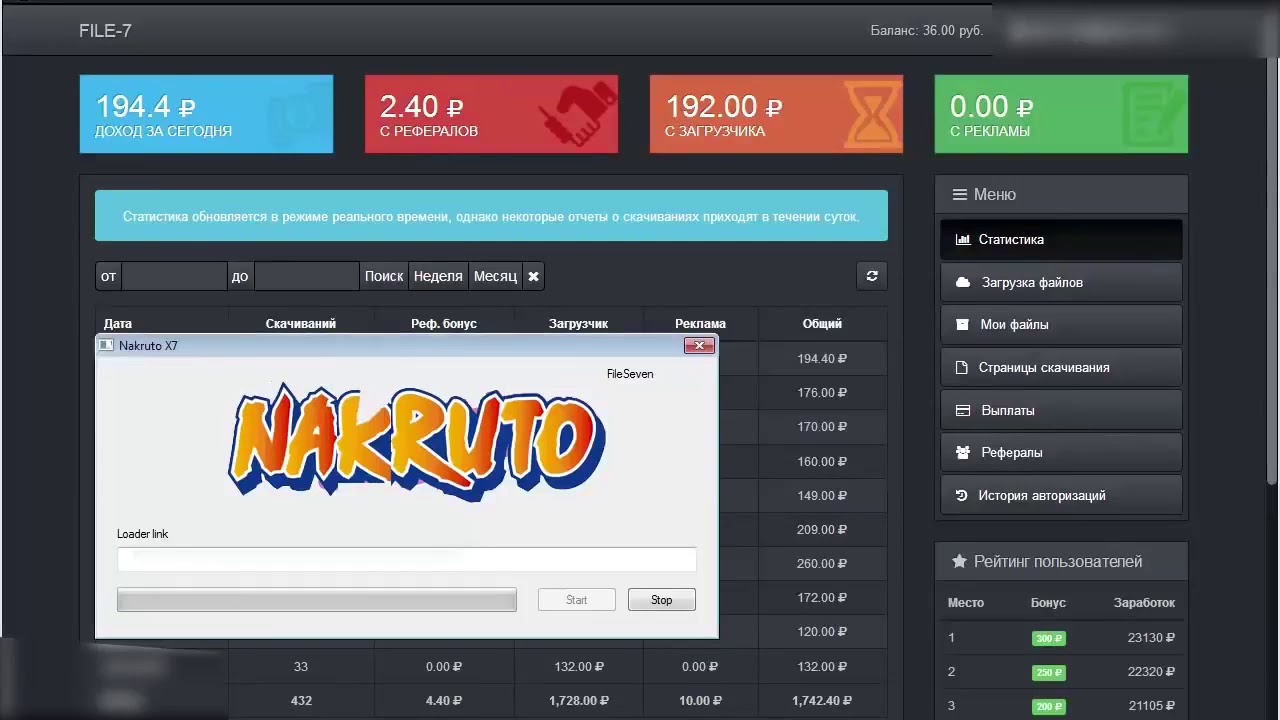Click the cloud icon beside Загрузка файлов

point(963,282)
